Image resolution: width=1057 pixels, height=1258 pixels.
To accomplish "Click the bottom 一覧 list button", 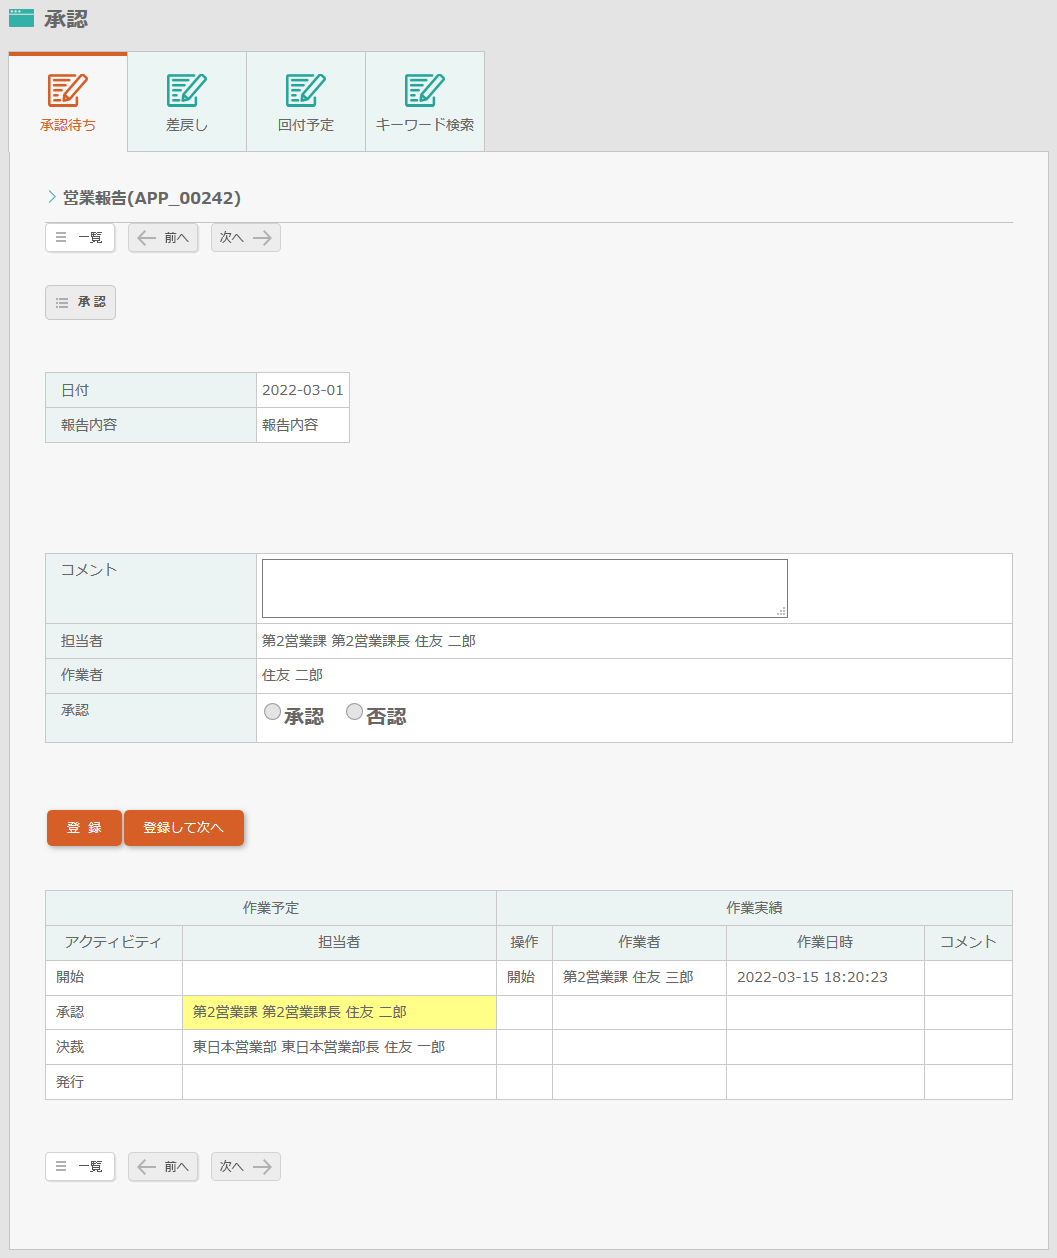I will [80, 1167].
